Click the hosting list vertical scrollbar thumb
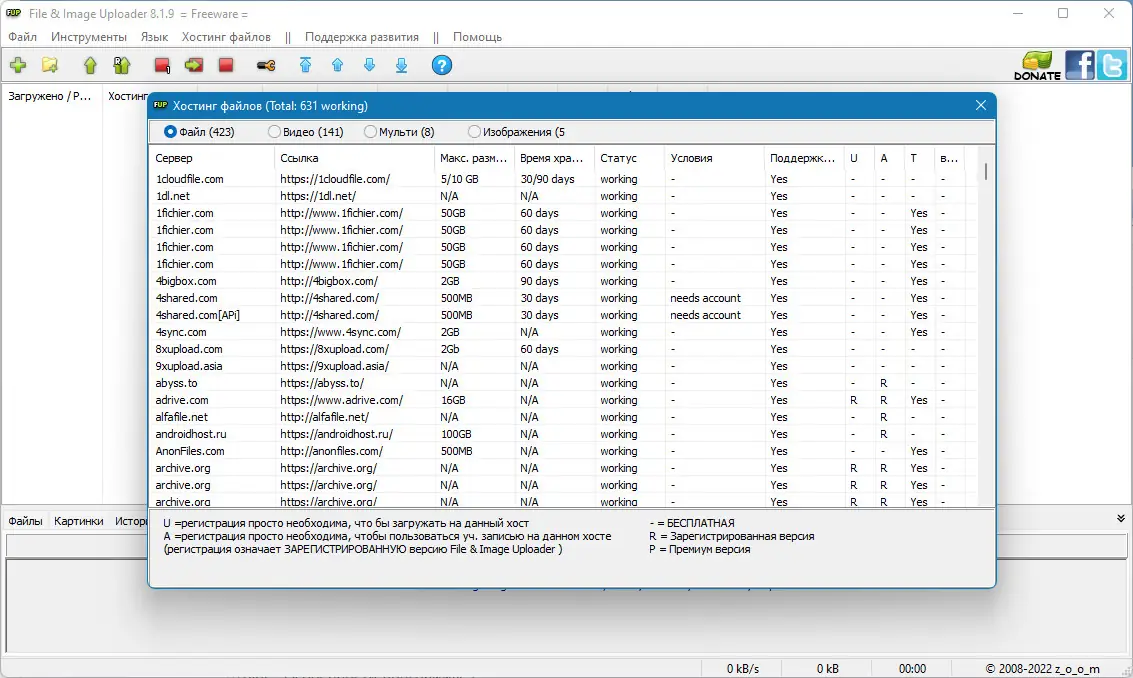The width and height of the screenshot is (1133, 678). 986,171
